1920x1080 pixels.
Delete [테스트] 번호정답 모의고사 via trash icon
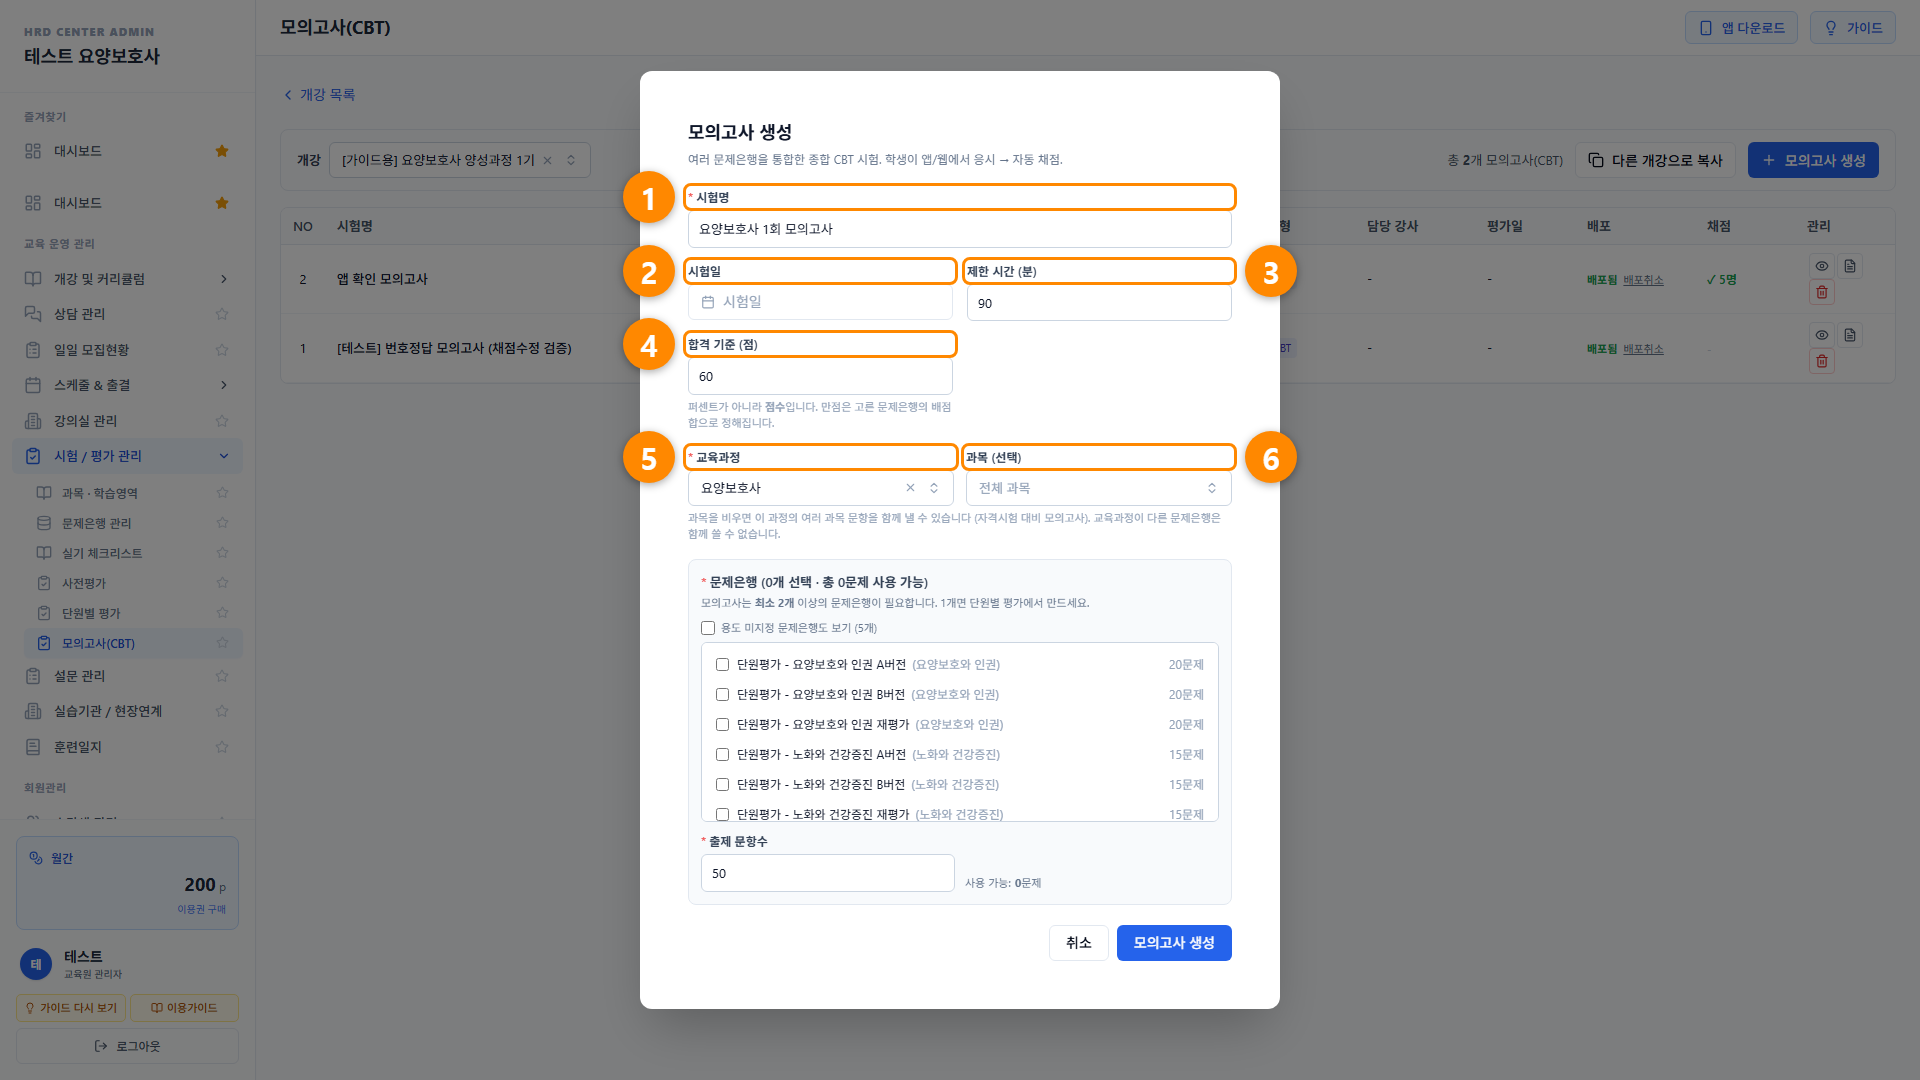1821,361
